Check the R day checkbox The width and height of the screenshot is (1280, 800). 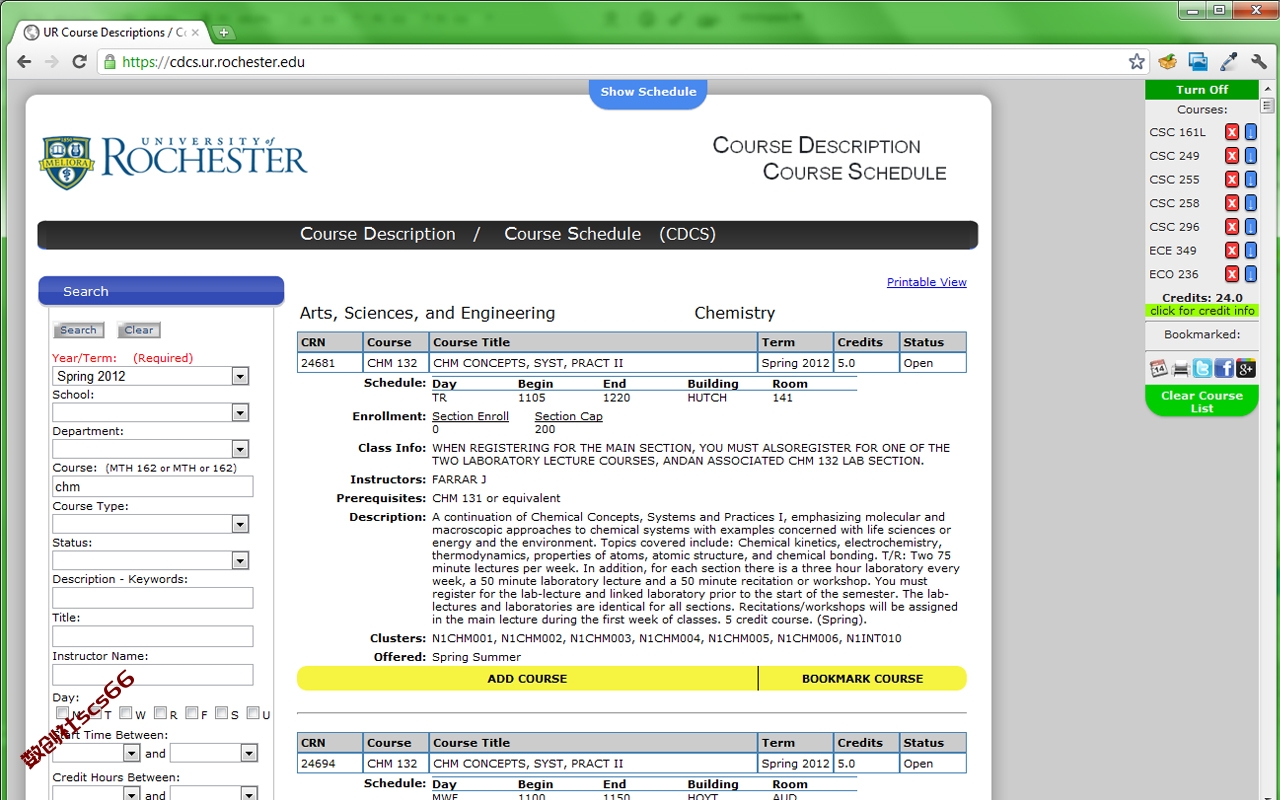pyautogui.click(x=160, y=714)
